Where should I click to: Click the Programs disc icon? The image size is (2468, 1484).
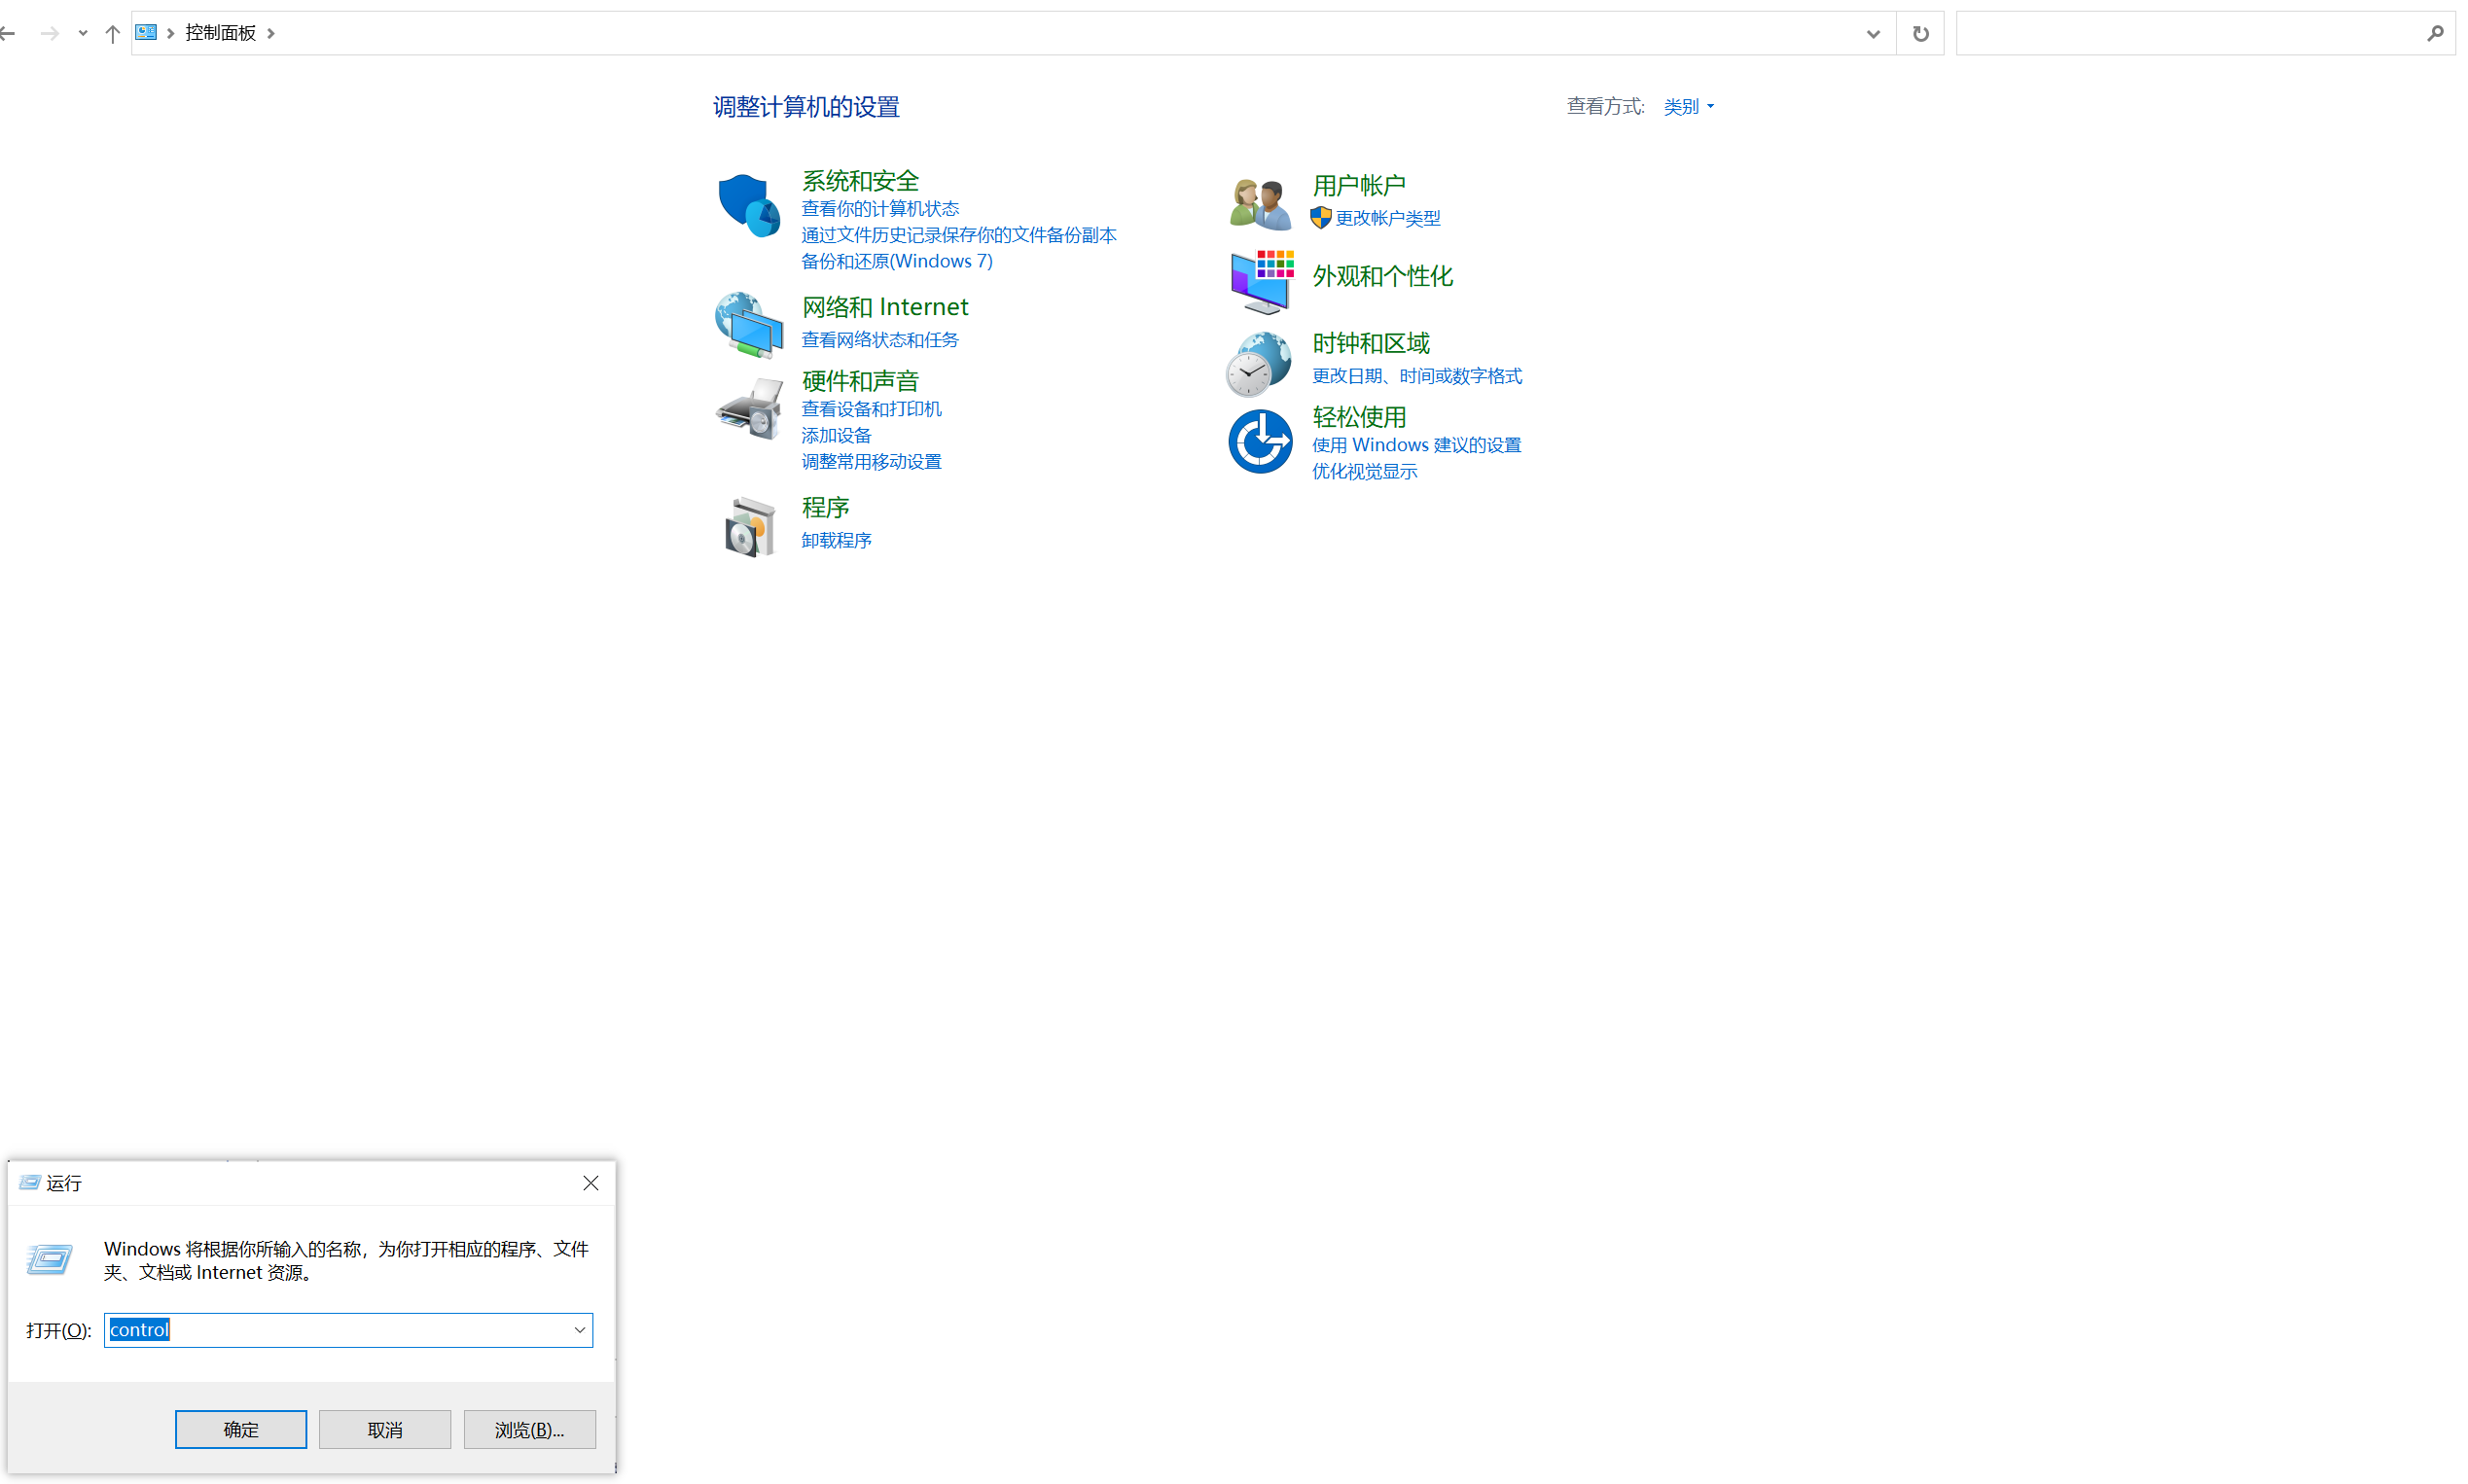748,526
